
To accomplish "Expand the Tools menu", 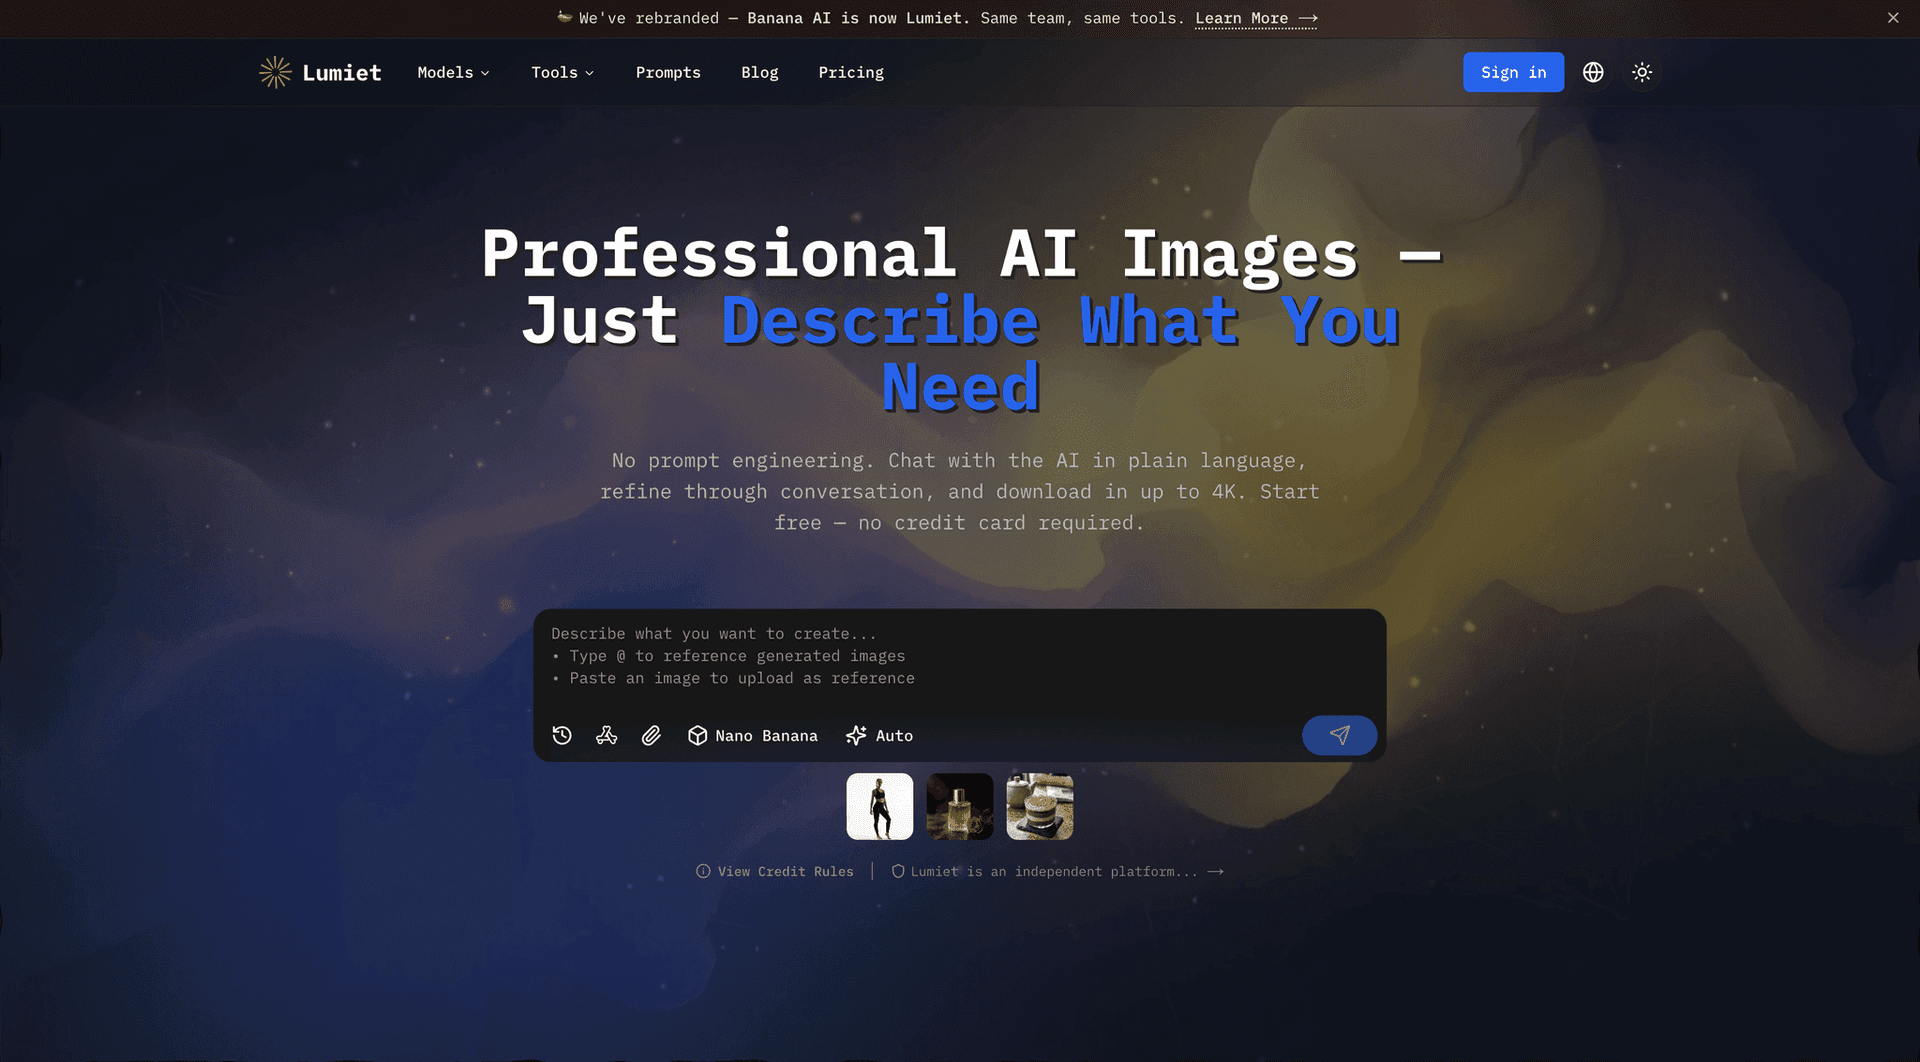I will [562, 72].
